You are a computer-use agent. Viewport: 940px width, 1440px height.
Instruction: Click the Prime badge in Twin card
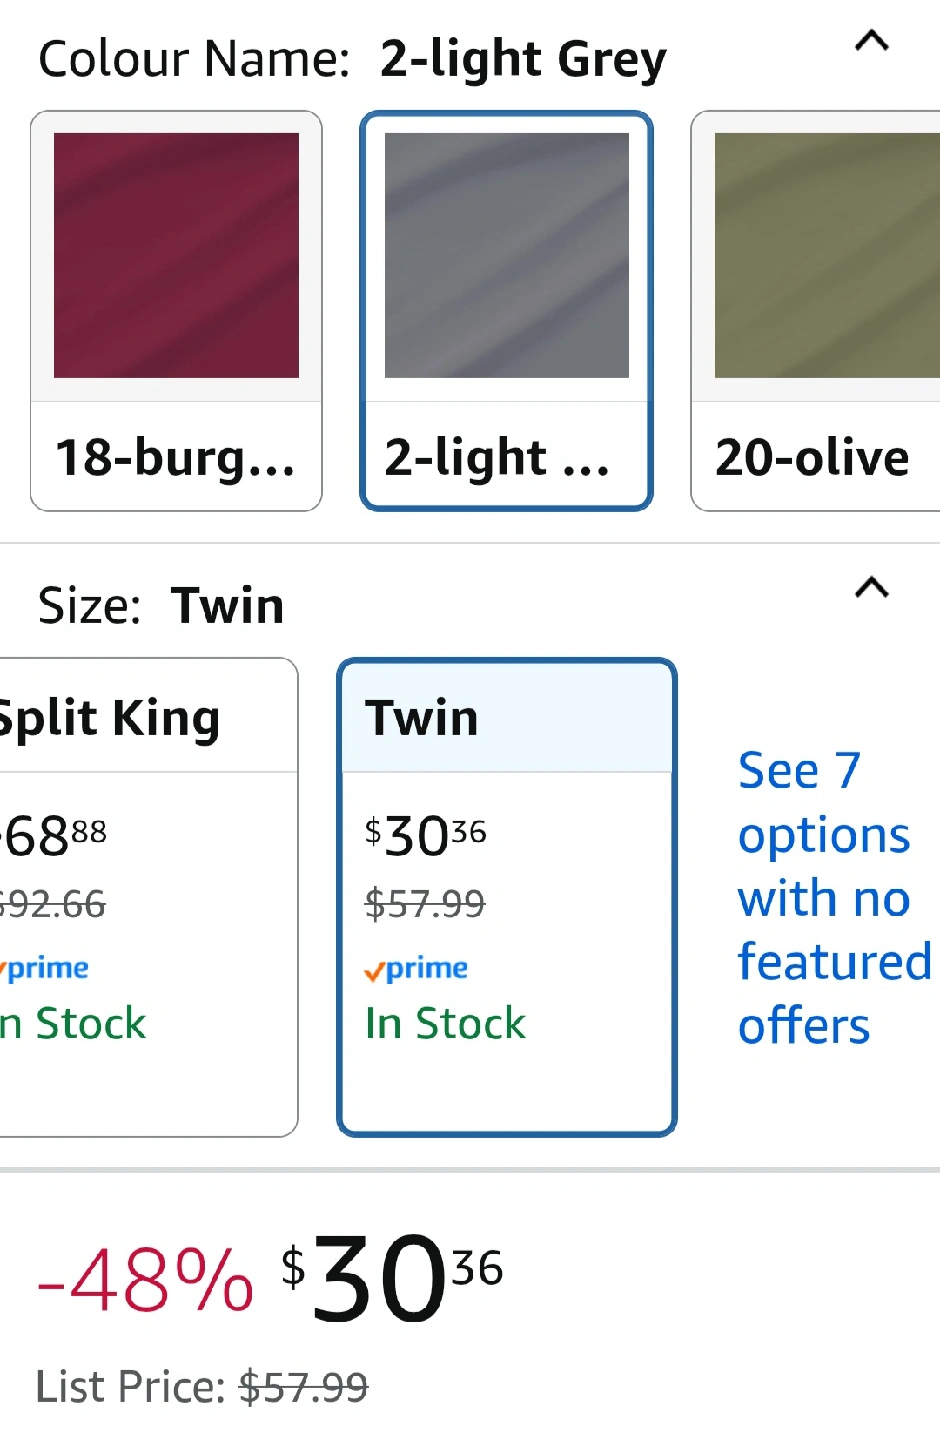[x=416, y=969]
